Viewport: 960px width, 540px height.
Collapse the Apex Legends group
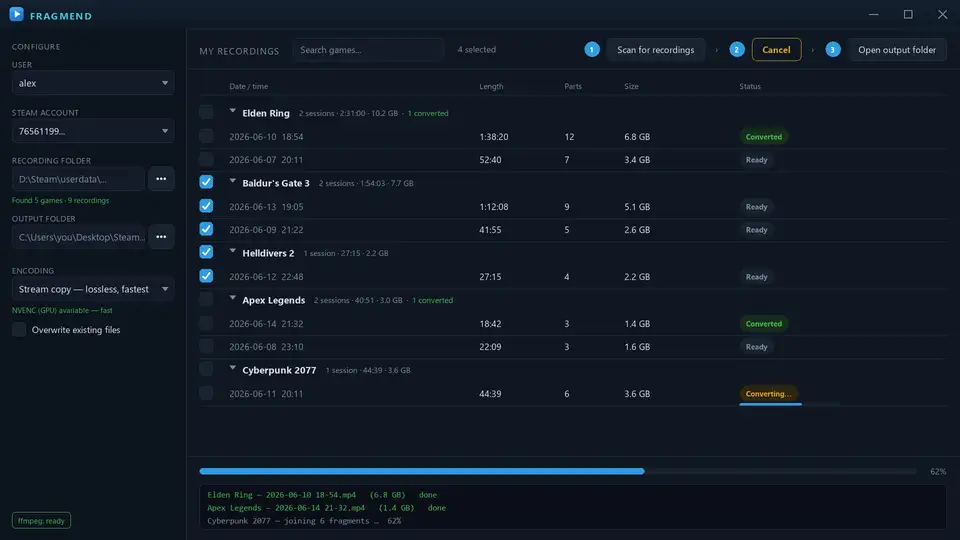coord(233,298)
